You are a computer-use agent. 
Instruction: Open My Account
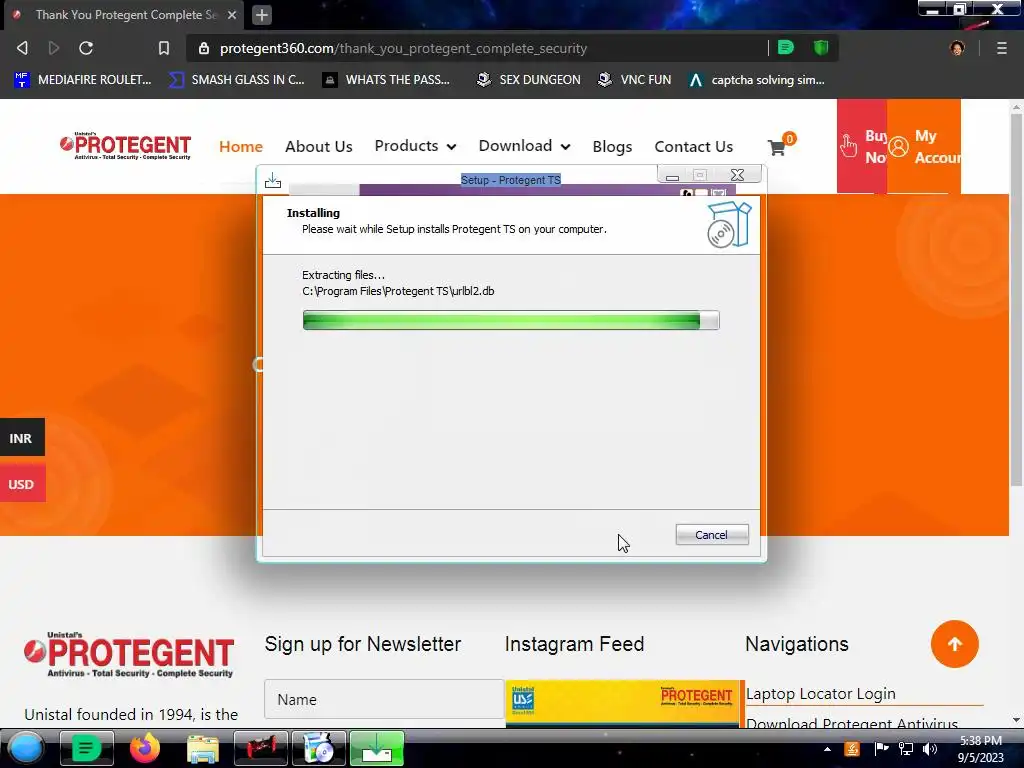pyautogui.click(x=924, y=146)
